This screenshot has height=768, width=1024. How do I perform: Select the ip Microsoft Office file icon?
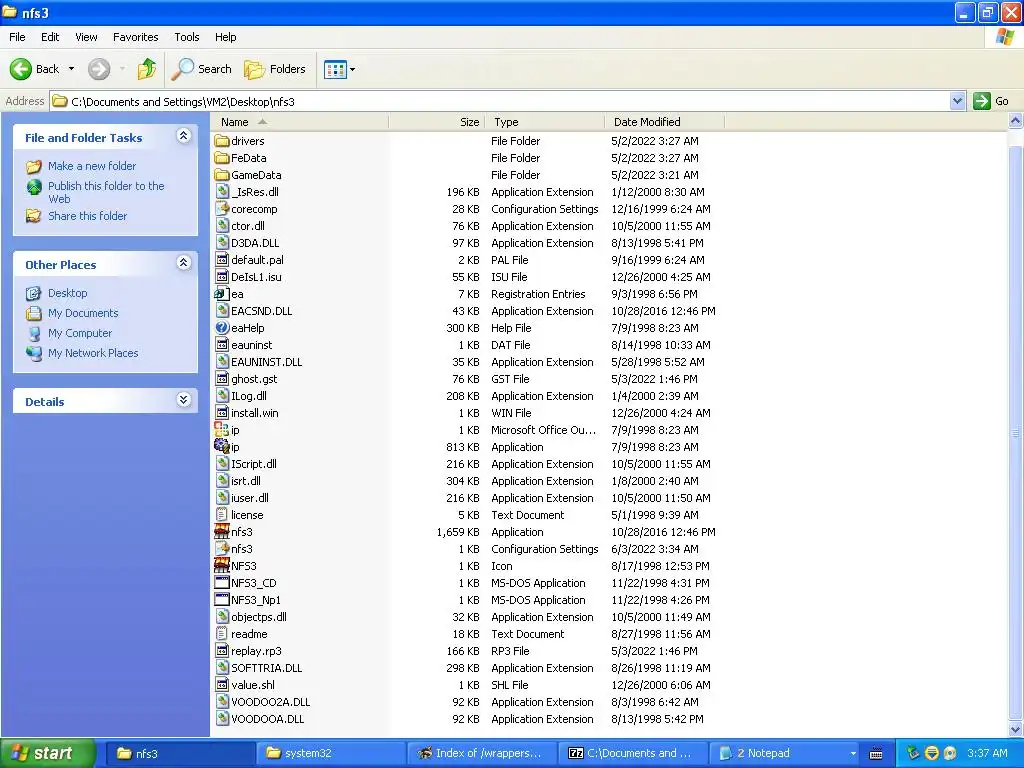tap(222, 429)
